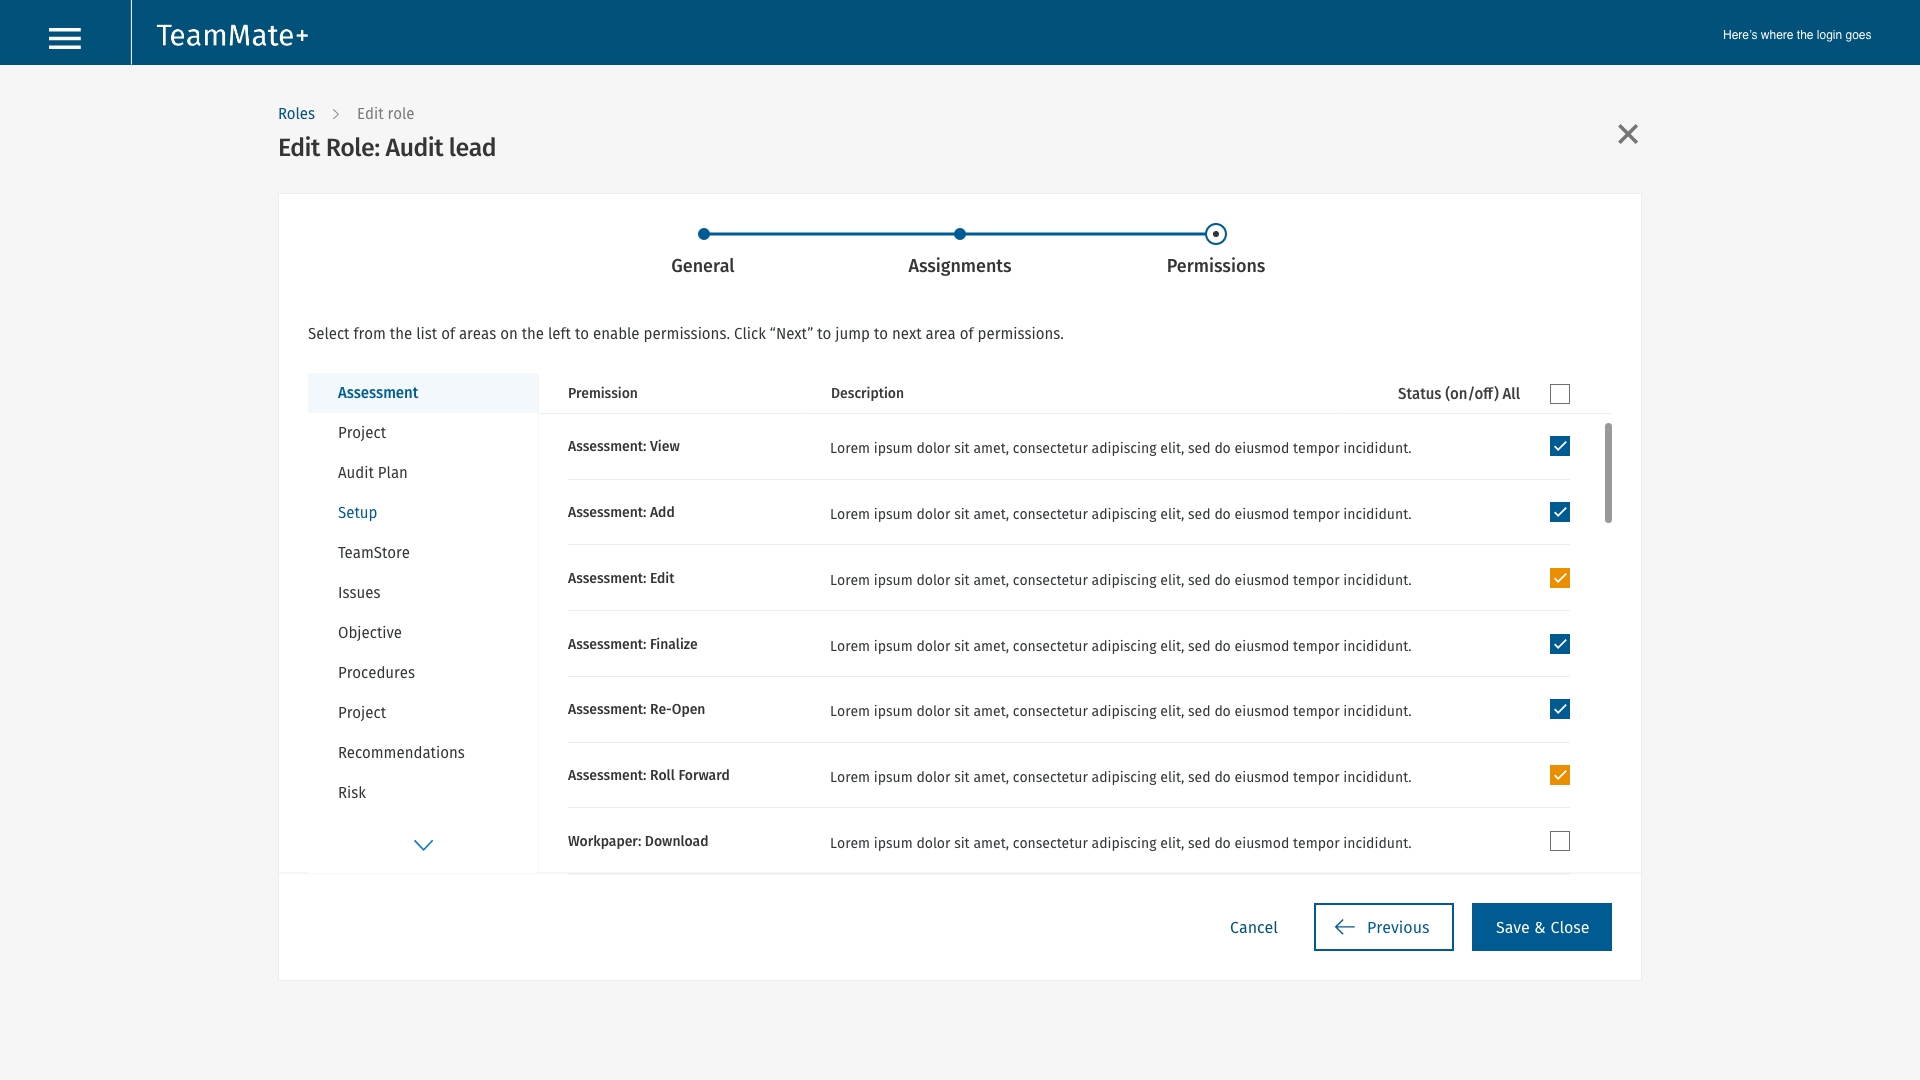Click the Permissions step circle
Screen dimensions: 1920x1080
point(1216,234)
